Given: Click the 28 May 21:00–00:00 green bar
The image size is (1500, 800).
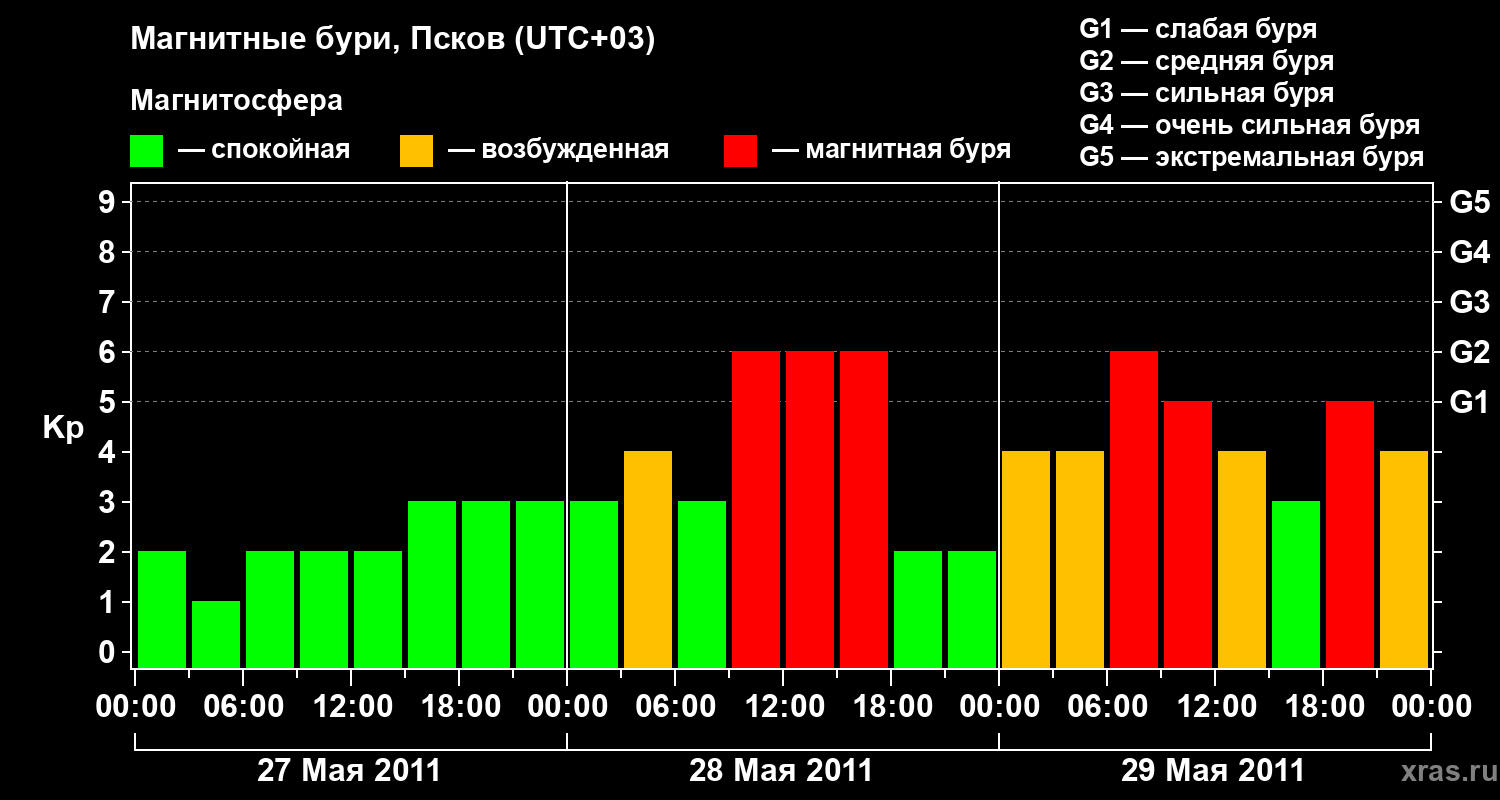Looking at the screenshot, I should (972, 609).
